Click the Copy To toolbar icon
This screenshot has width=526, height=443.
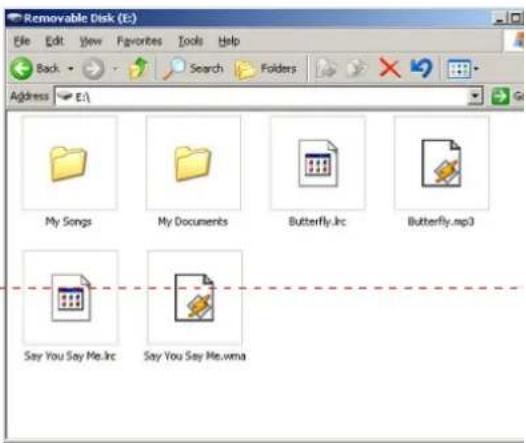356,68
